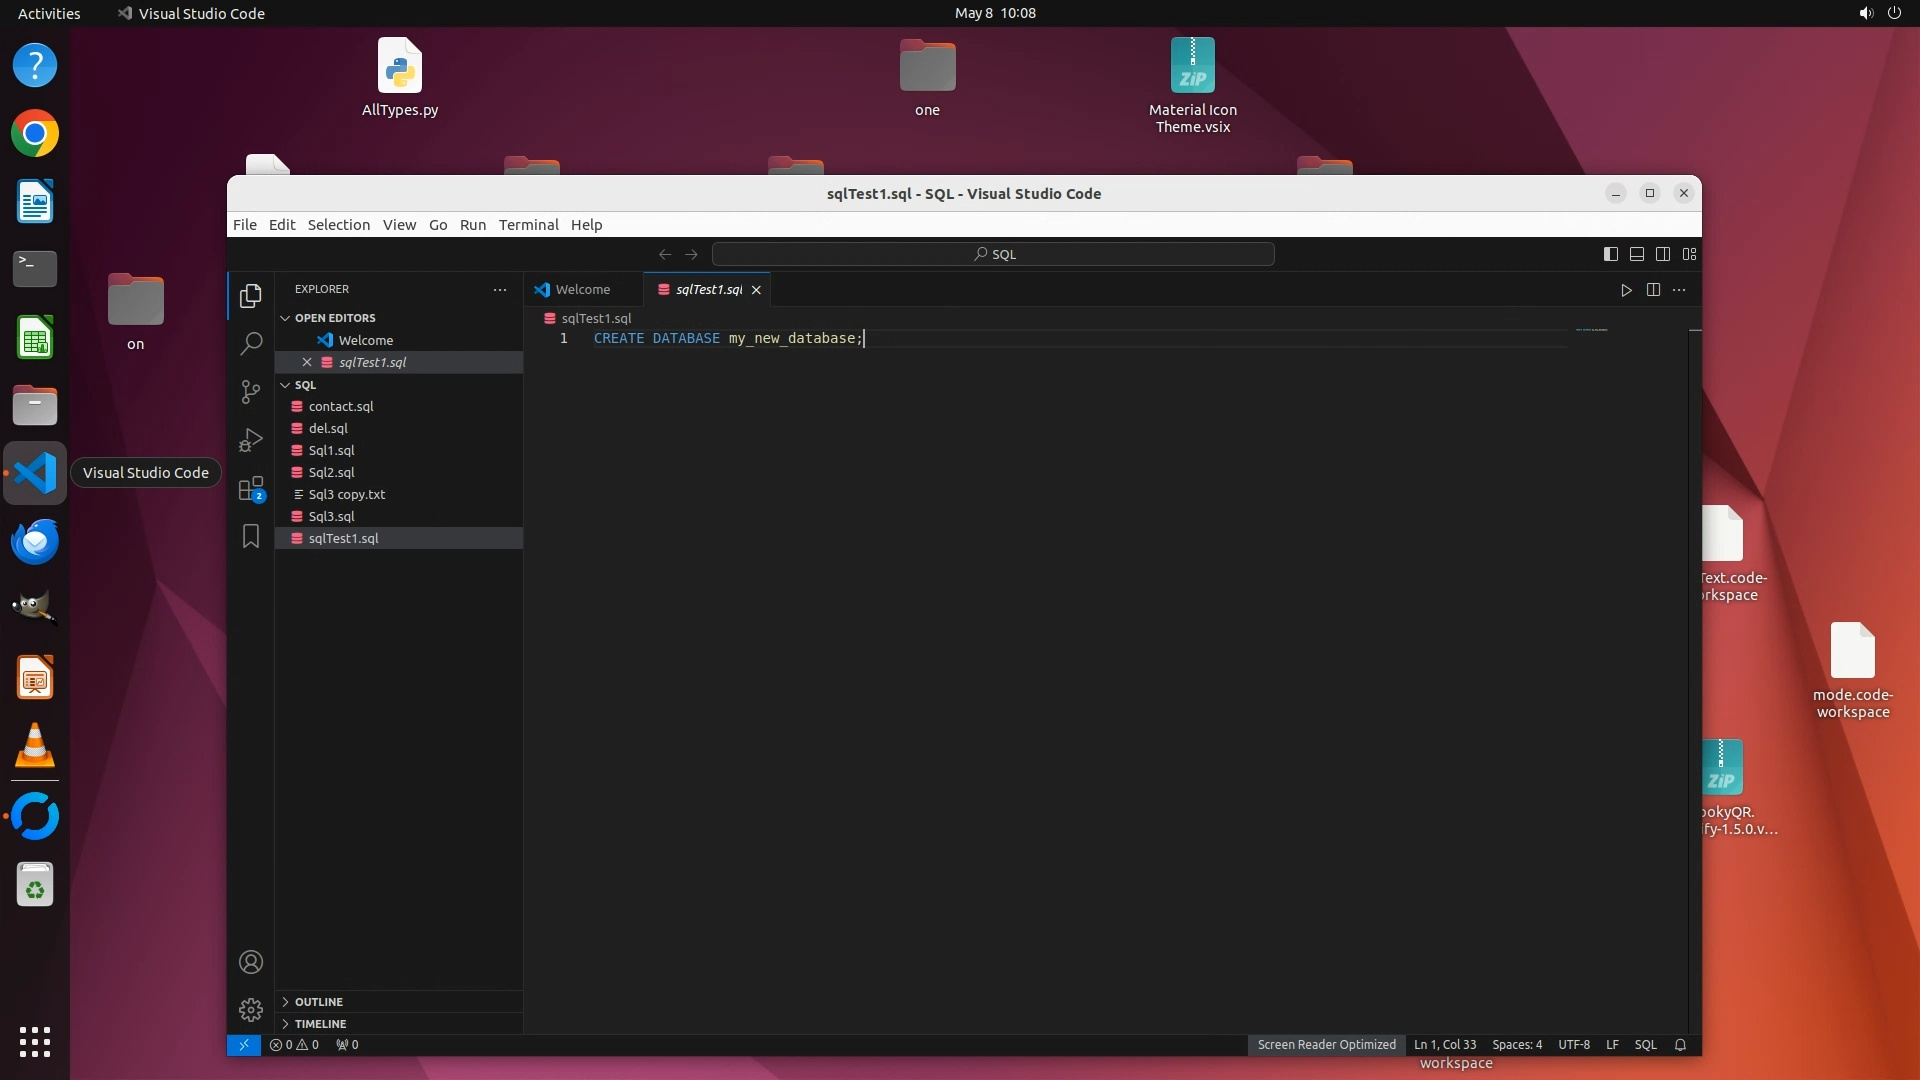Open the Extensions view
This screenshot has height=1080, width=1920.
coord(251,489)
